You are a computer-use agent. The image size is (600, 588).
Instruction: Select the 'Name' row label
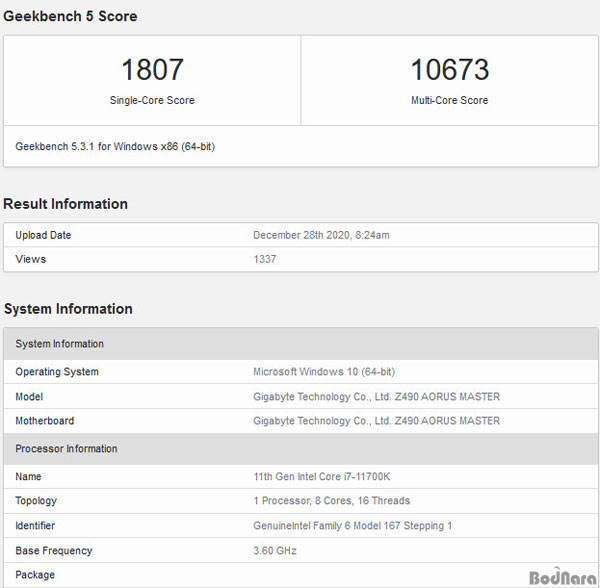[x=28, y=477]
